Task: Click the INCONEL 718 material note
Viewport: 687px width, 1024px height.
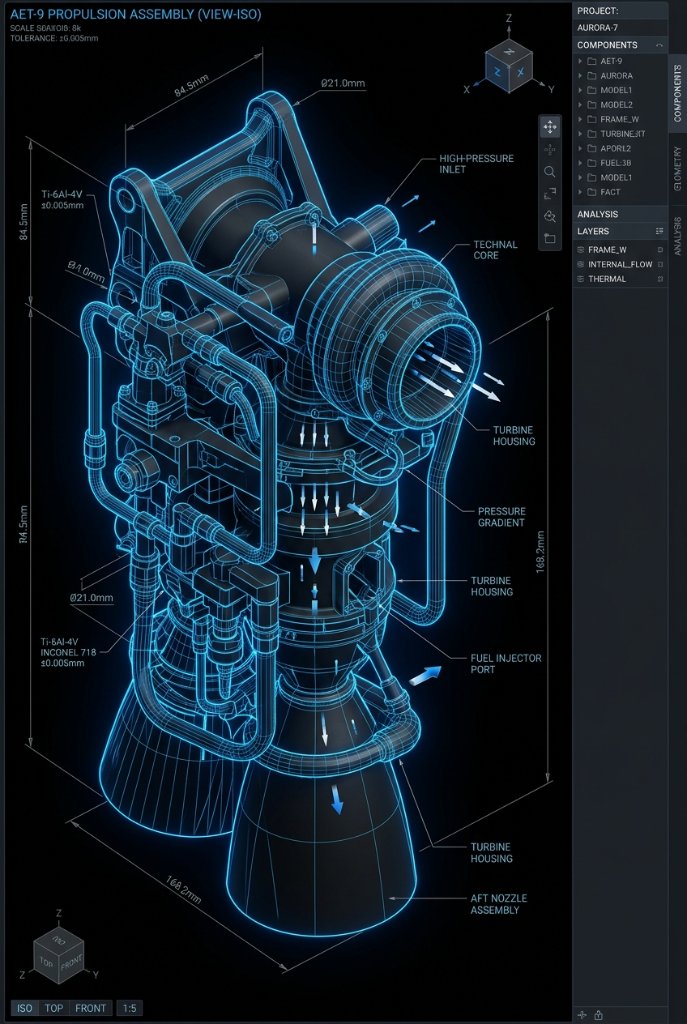Action: tap(68, 652)
